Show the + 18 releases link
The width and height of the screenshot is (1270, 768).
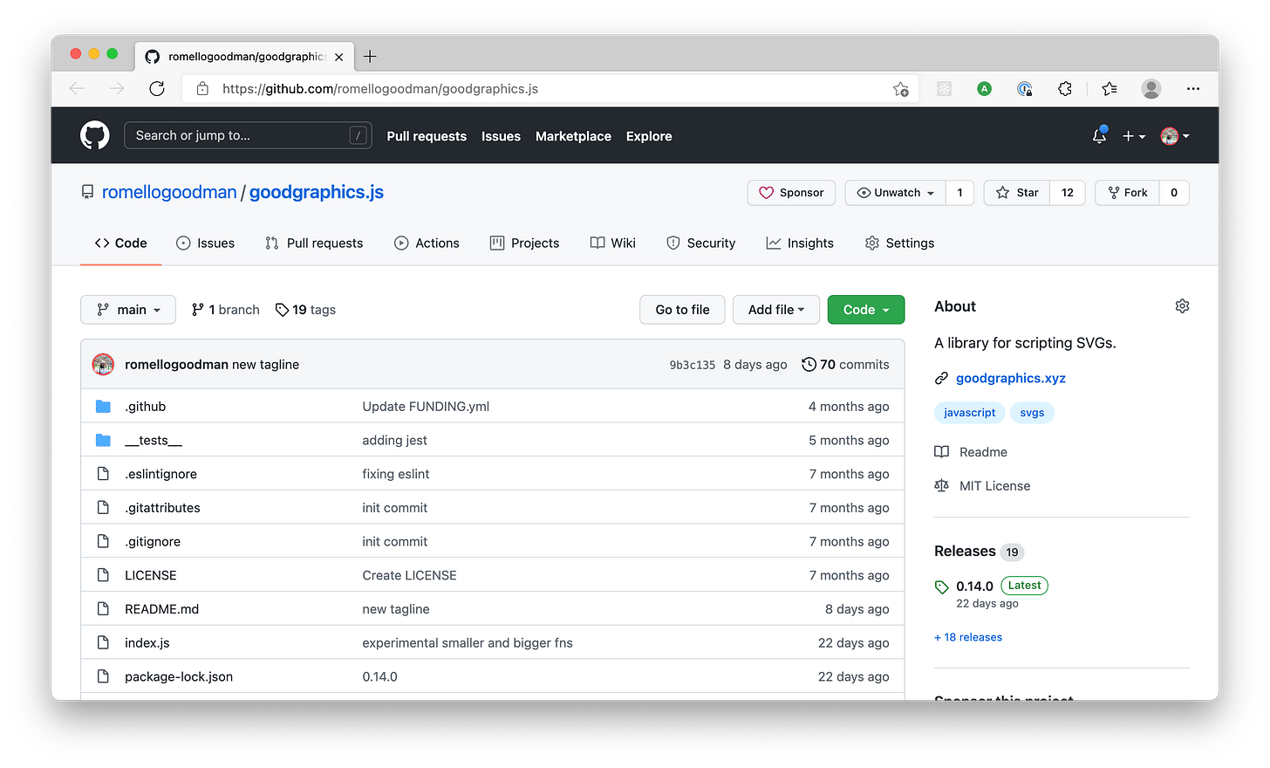coord(968,637)
